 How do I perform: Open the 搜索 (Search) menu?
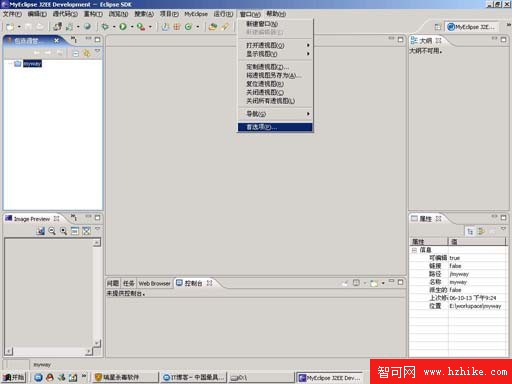pyautogui.click(x=144, y=14)
